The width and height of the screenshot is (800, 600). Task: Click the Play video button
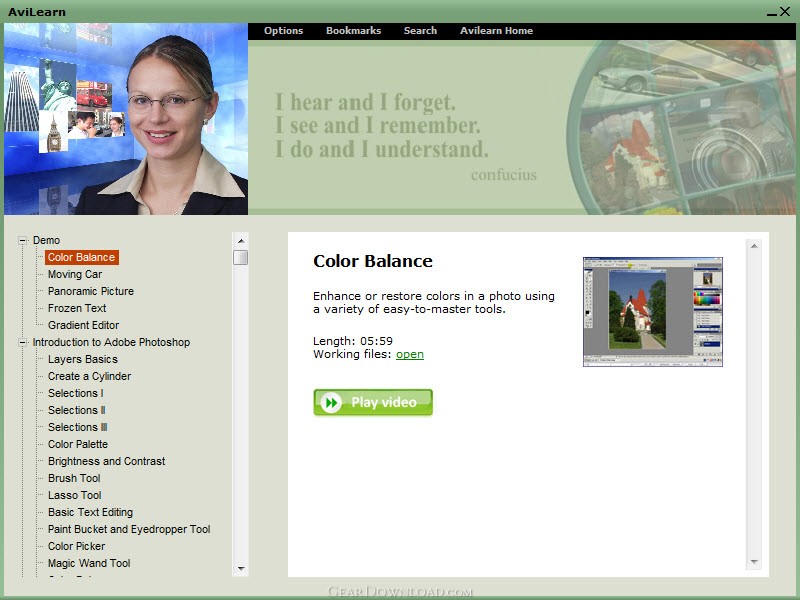[x=373, y=403]
